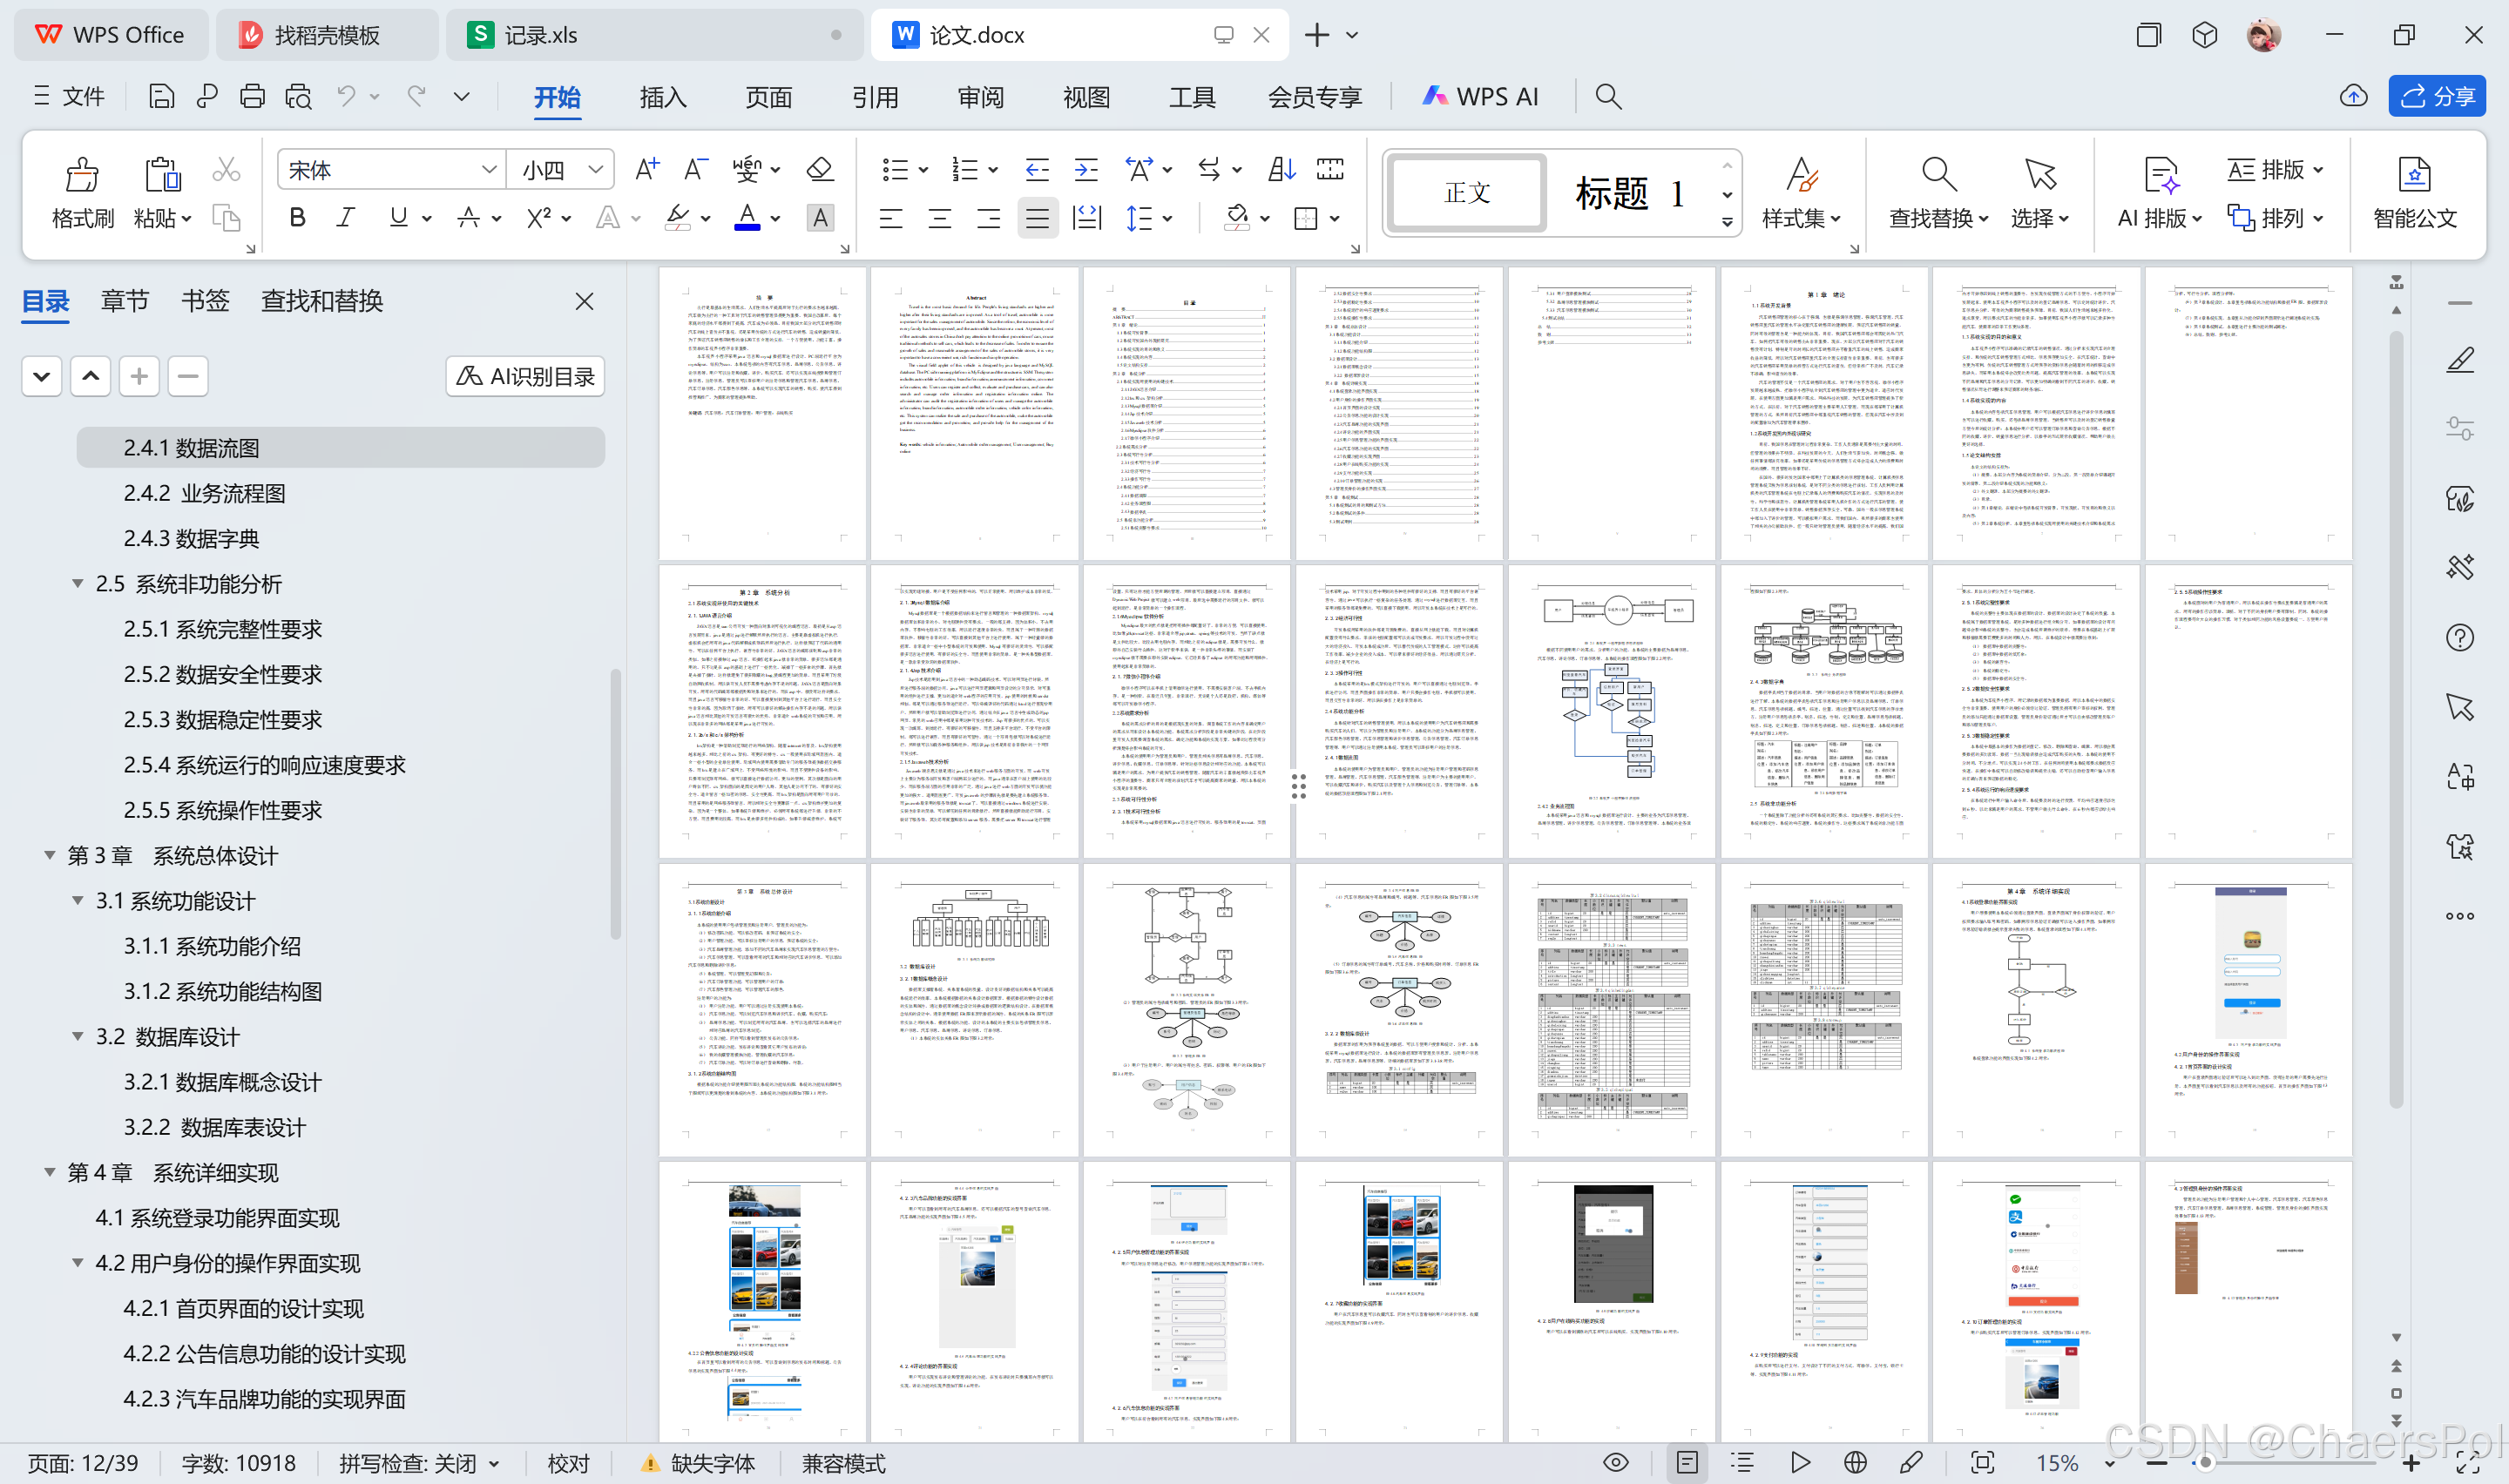
Task: Click the web layout globe icon in status bar
Action: [1855, 1463]
